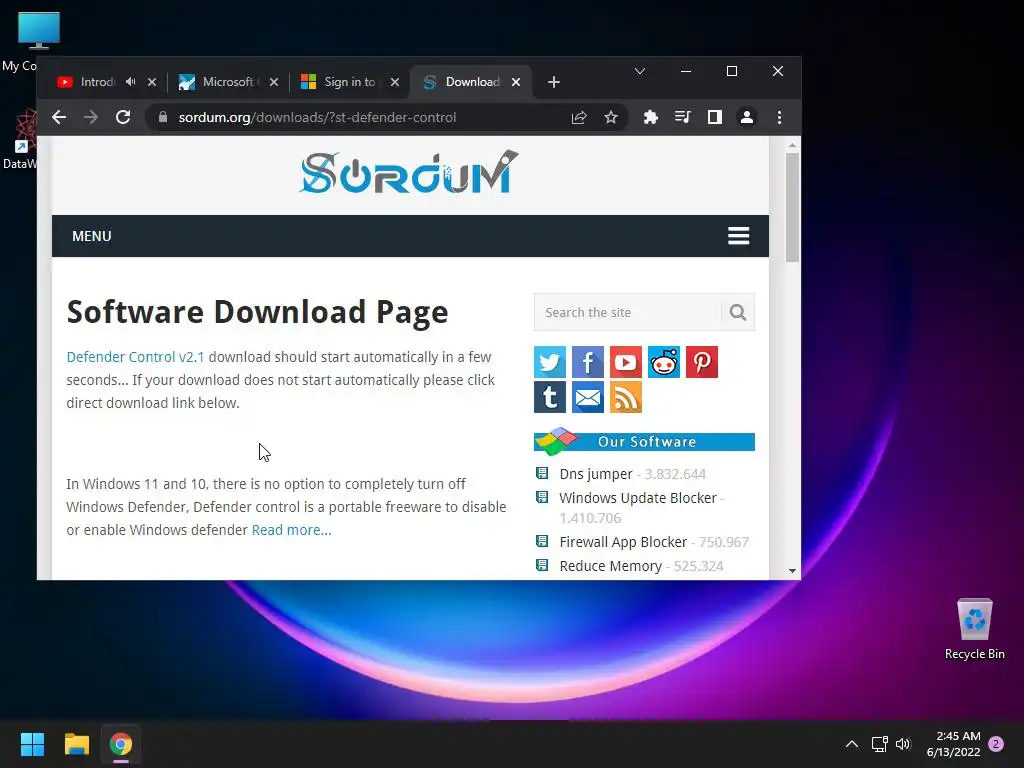Expand the MENU navigation bar
The height and width of the screenshot is (768, 1024).
[x=410, y=236]
